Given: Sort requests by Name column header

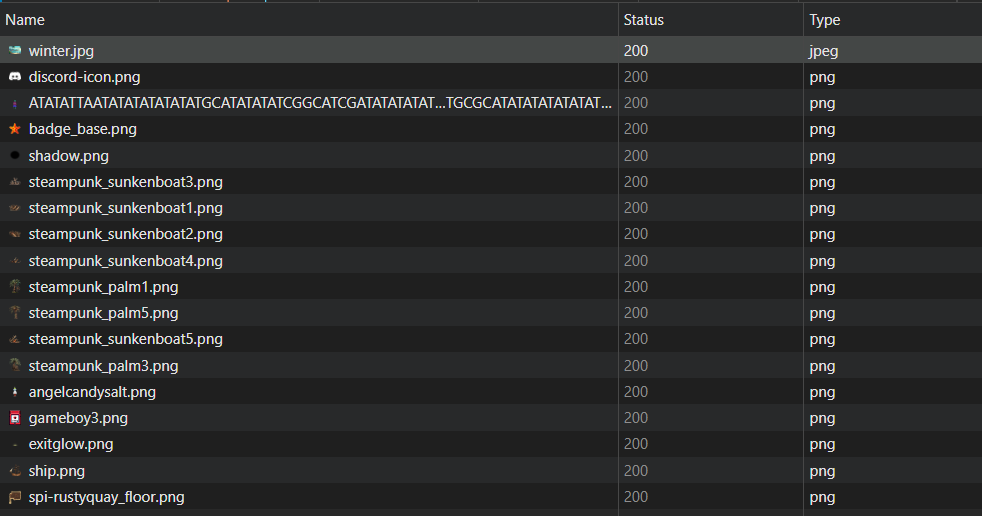Looking at the screenshot, I should coord(25,20).
